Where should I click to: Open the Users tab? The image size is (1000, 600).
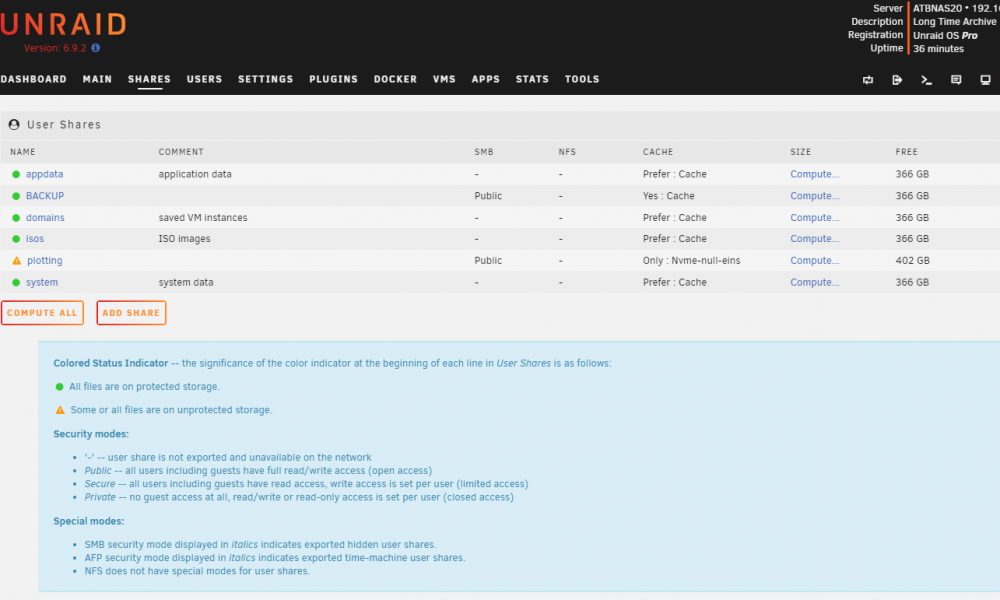(204, 79)
